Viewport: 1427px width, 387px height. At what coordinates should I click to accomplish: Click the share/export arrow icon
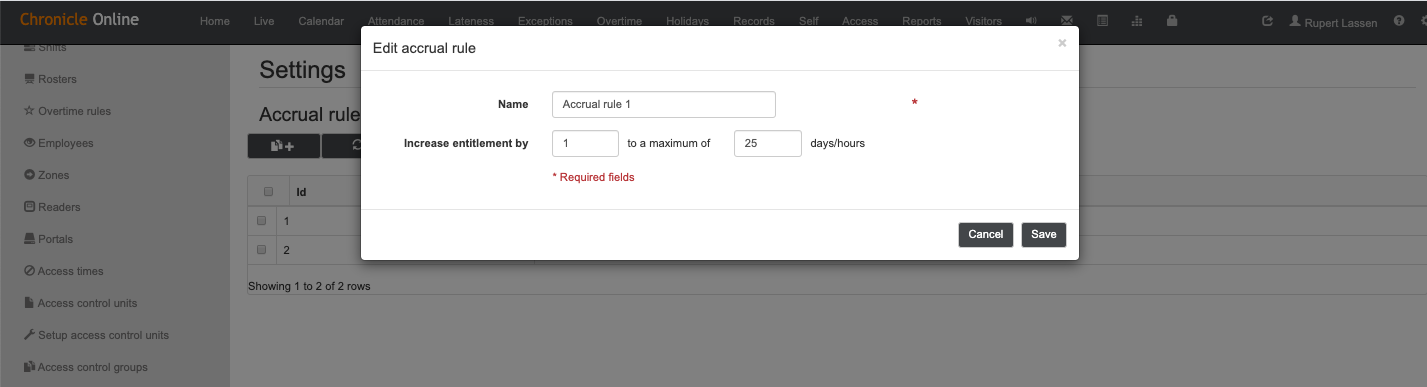[1267, 21]
